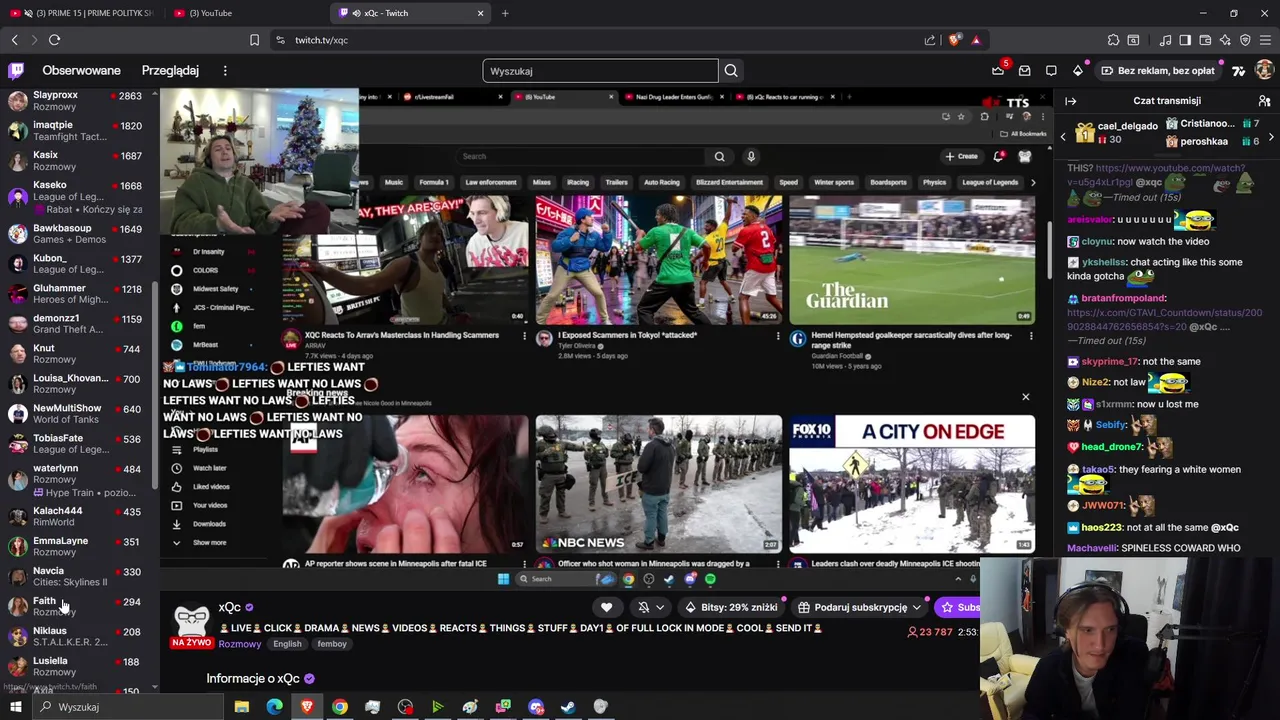Click the English stream tag
The width and height of the screenshot is (1280, 720).
287,644
